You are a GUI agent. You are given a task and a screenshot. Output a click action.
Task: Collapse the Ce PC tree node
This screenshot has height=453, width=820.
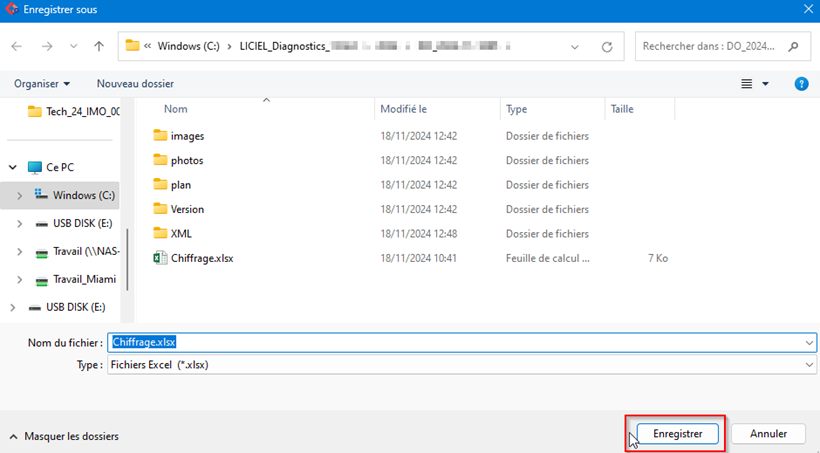pos(13,167)
